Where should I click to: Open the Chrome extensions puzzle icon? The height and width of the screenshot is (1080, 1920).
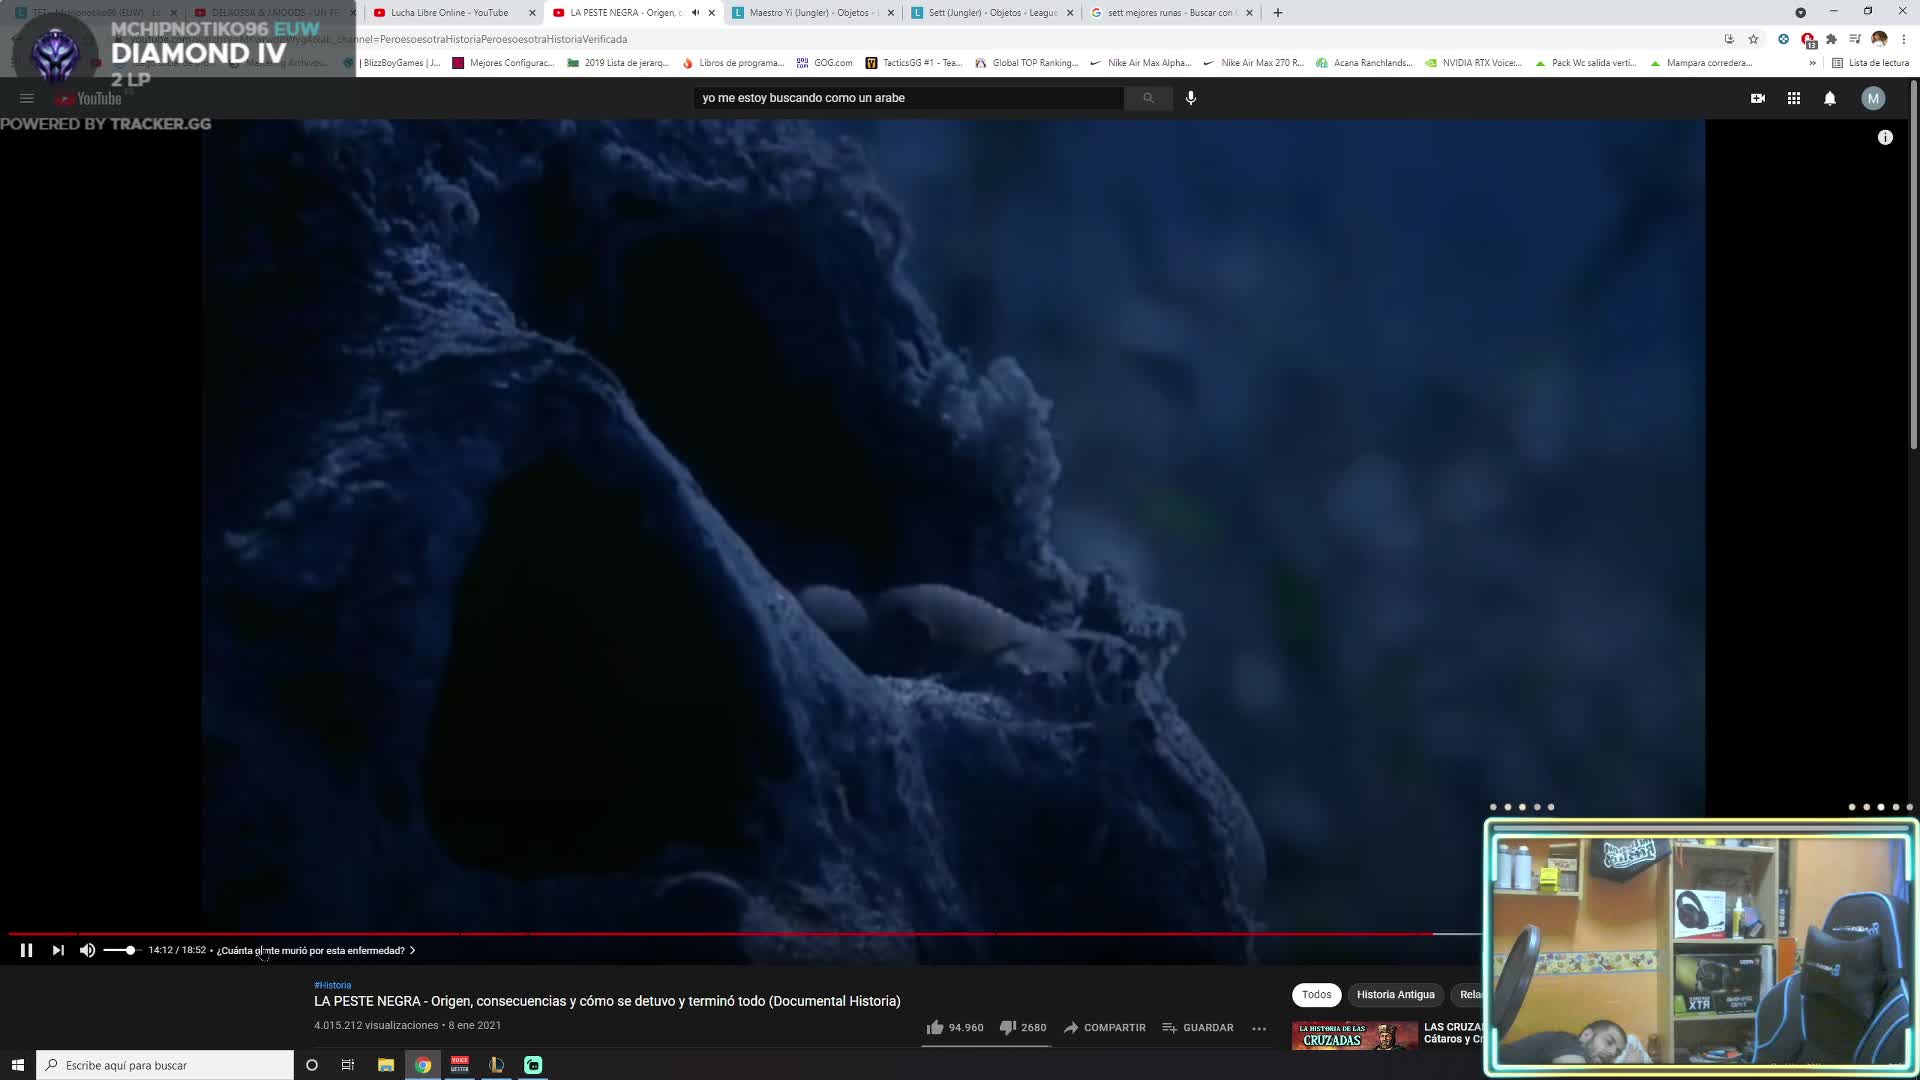tap(1831, 39)
